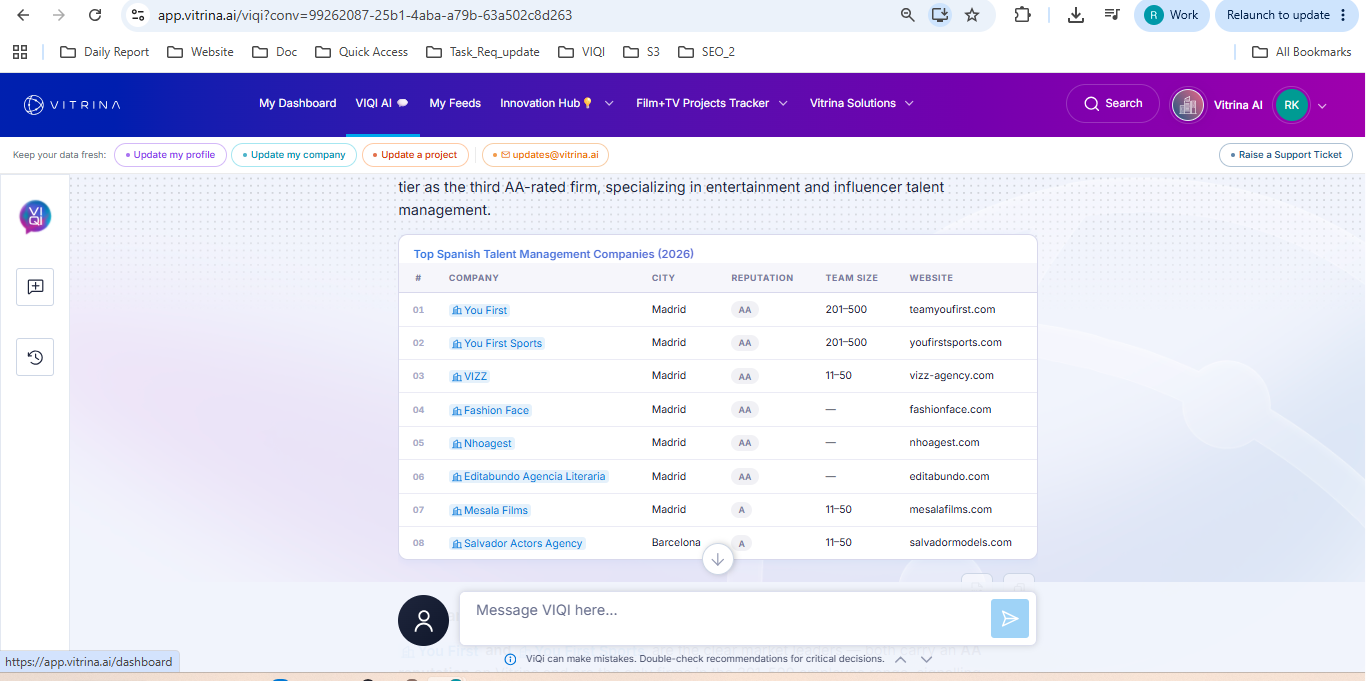Open the You First Sports company link

[497, 343]
